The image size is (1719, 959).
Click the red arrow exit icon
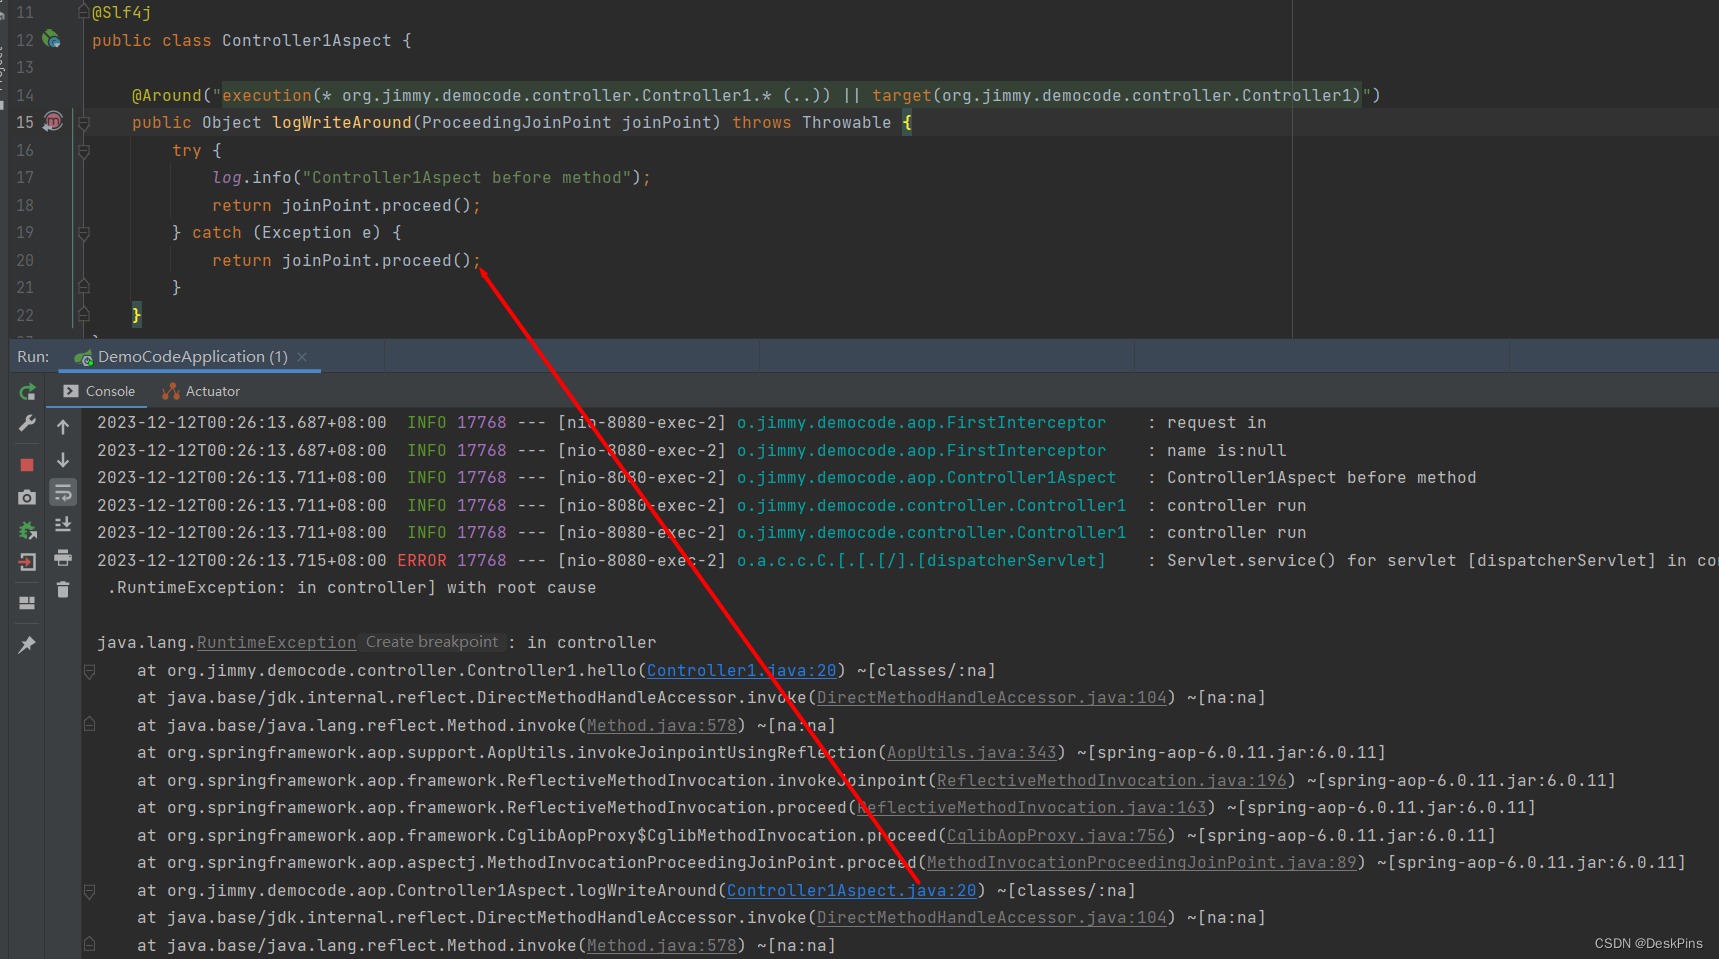click(28, 562)
